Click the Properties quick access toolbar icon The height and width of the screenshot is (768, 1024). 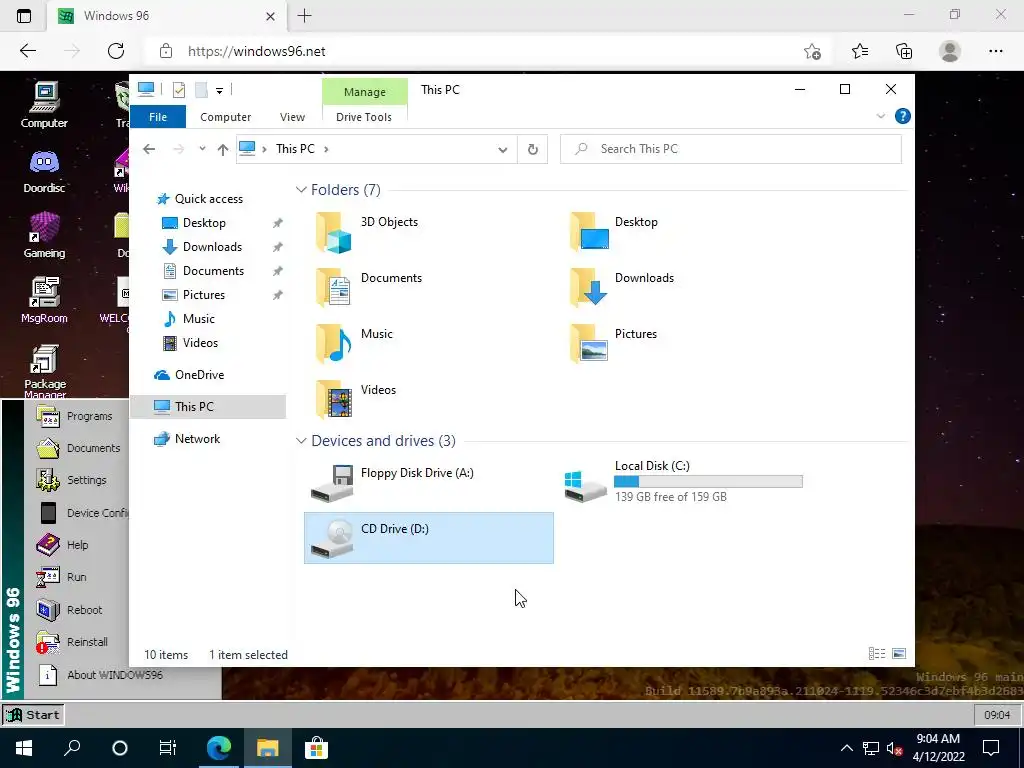[x=178, y=90]
